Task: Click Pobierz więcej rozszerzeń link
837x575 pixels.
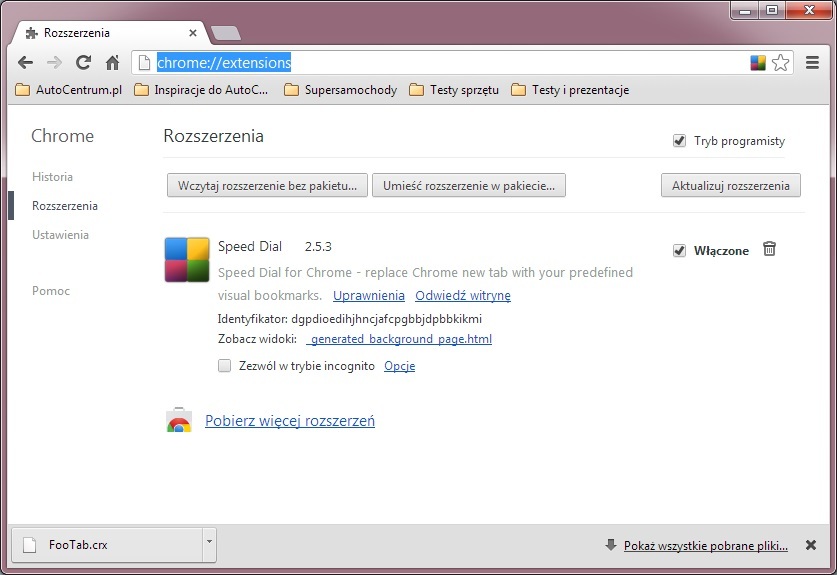Action: (x=290, y=421)
